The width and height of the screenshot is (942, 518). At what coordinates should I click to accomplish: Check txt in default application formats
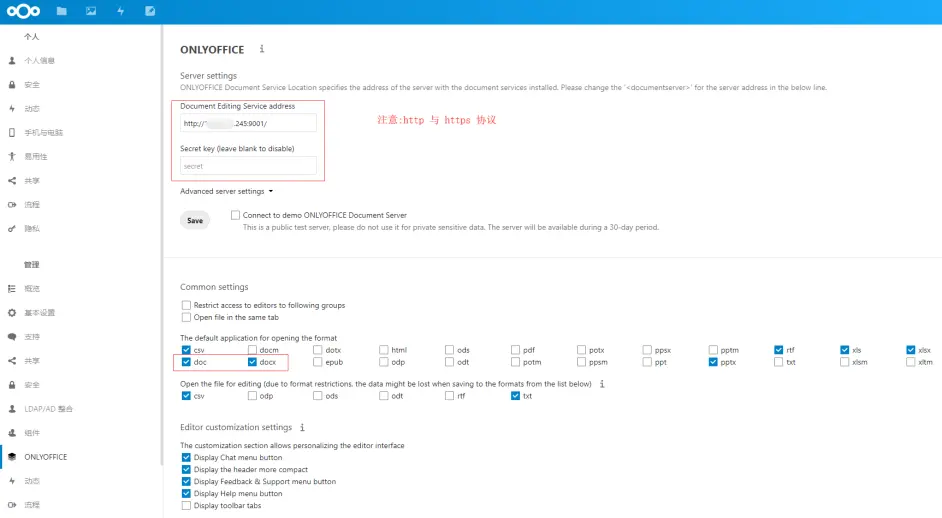(x=779, y=362)
